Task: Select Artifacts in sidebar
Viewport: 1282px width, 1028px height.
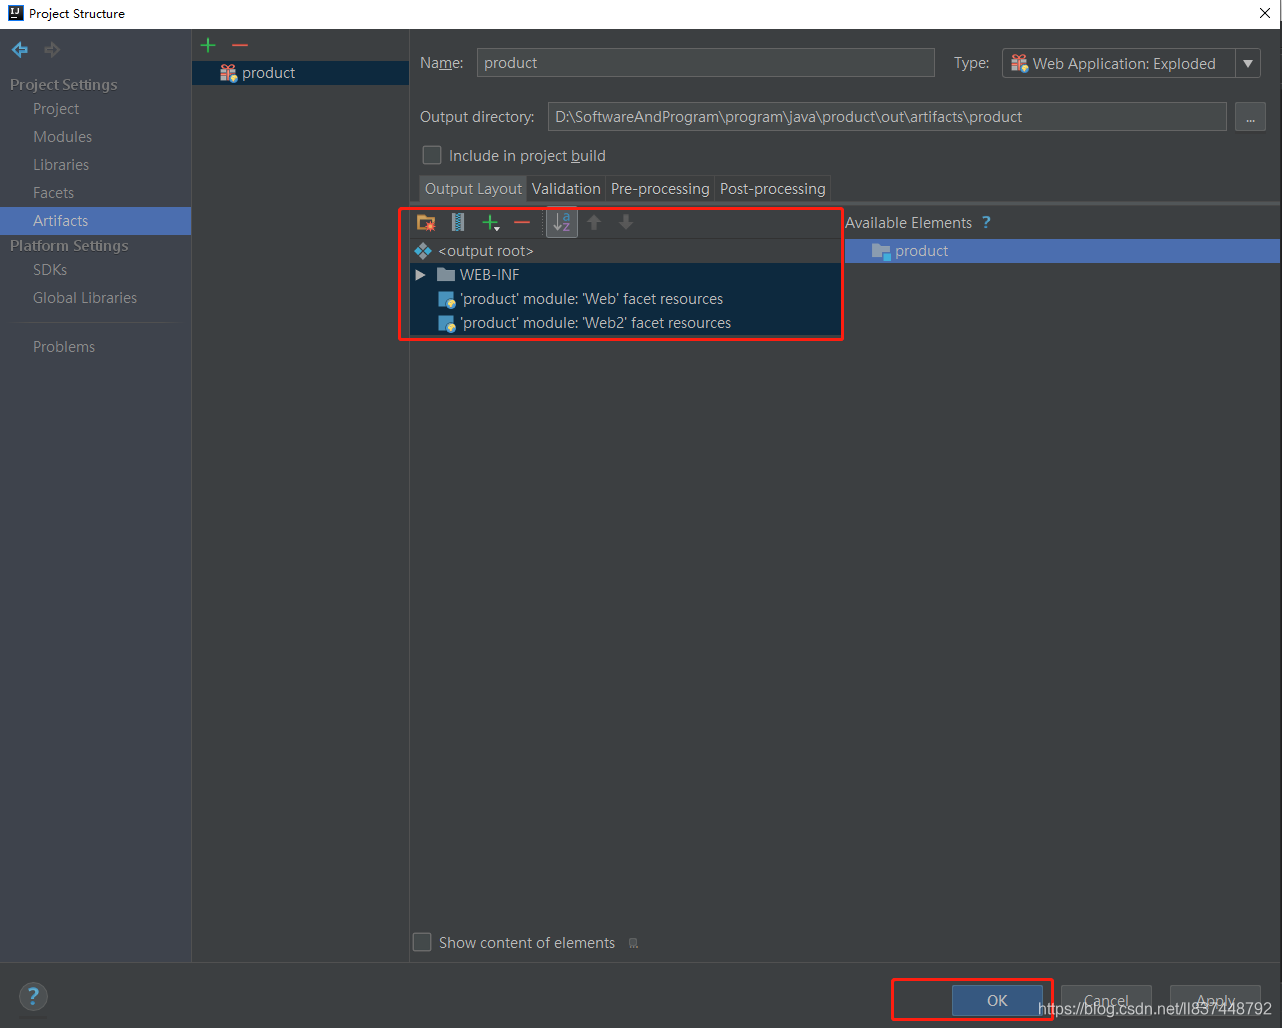Action: pyautogui.click(x=95, y=221)
